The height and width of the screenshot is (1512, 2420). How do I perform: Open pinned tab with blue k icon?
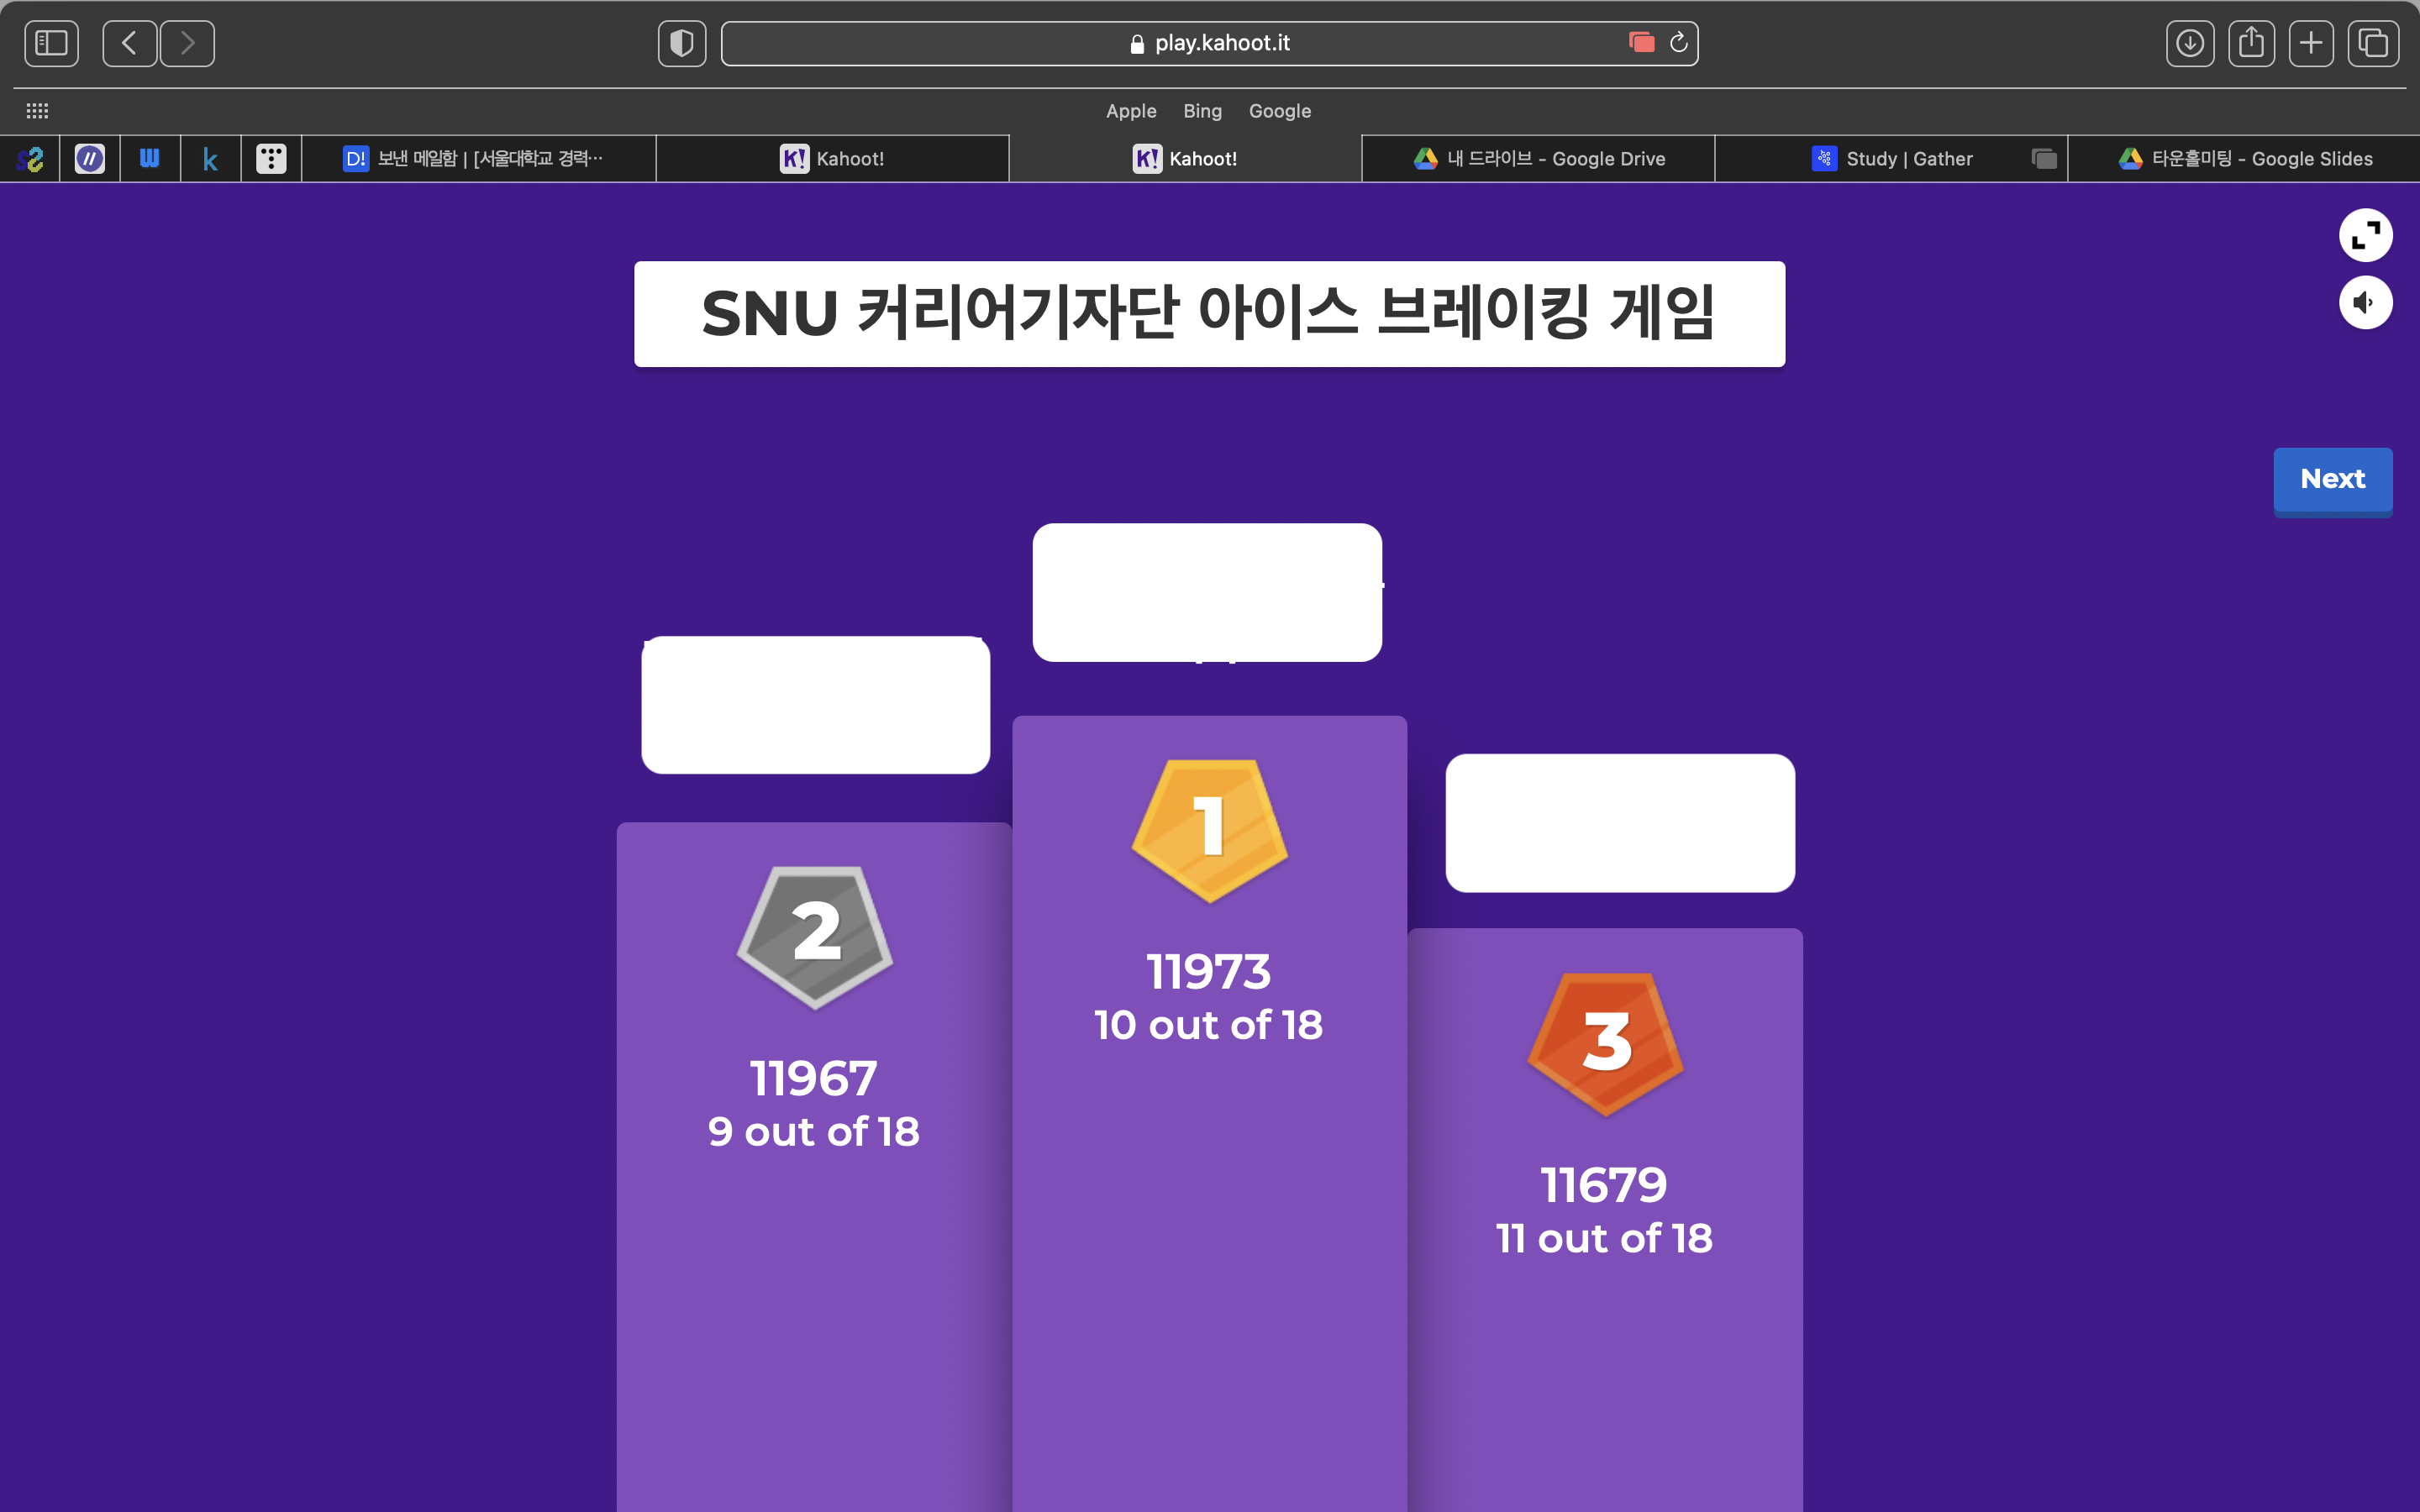210,158
